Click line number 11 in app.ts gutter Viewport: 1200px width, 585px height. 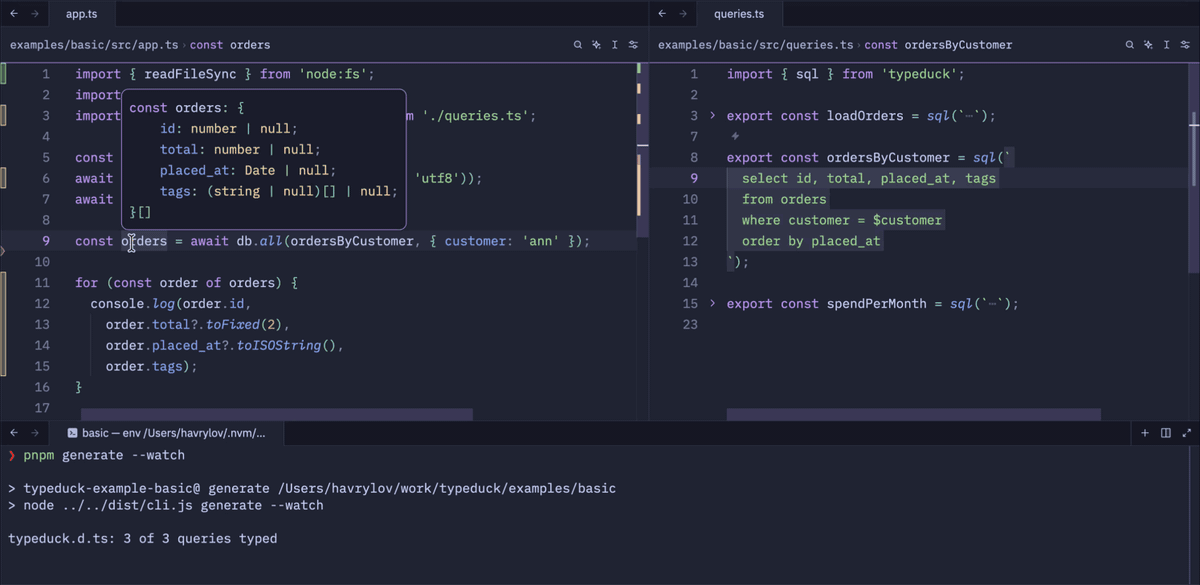coord(42,283)
